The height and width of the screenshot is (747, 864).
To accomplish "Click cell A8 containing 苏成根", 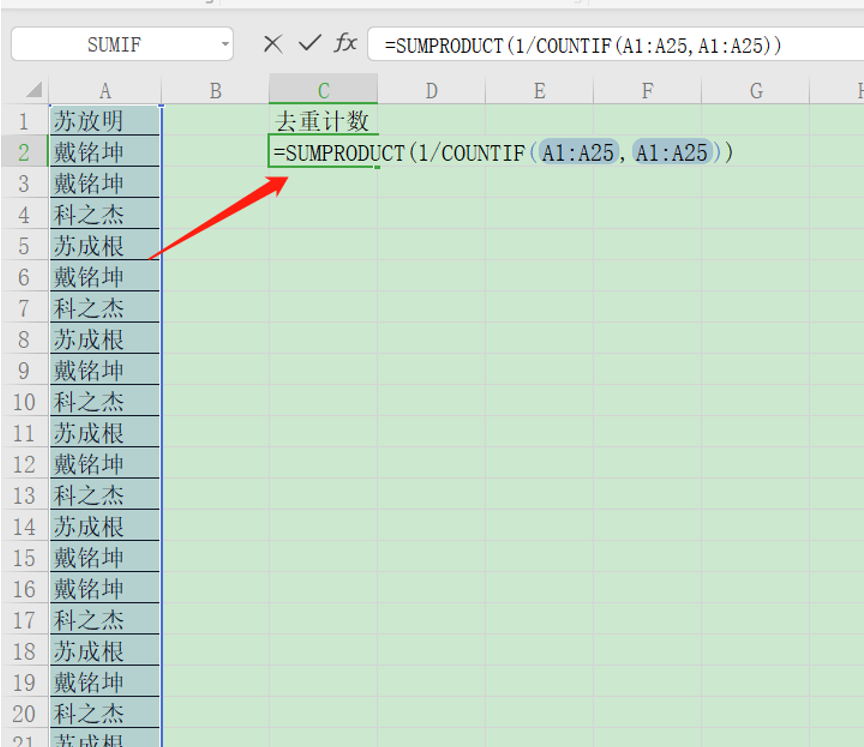I will pyautogui.click(x=105, y=338).
